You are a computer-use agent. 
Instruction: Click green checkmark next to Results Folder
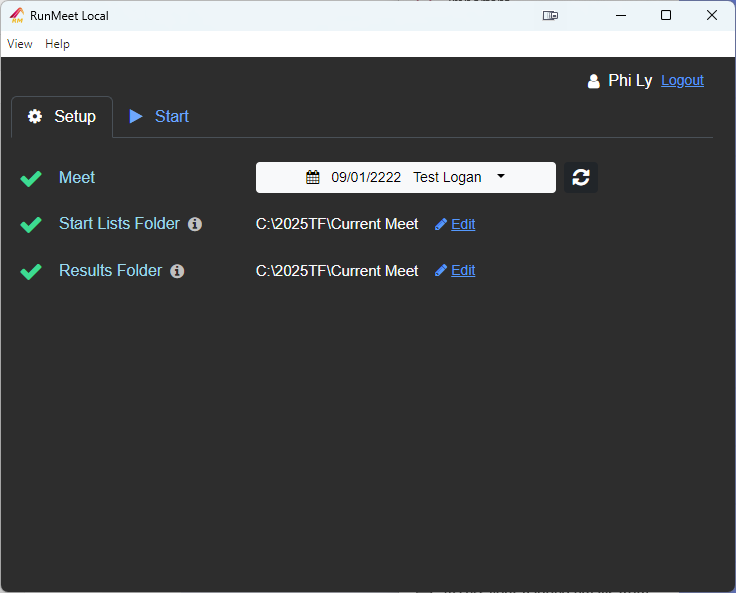(x=31, y=271)
